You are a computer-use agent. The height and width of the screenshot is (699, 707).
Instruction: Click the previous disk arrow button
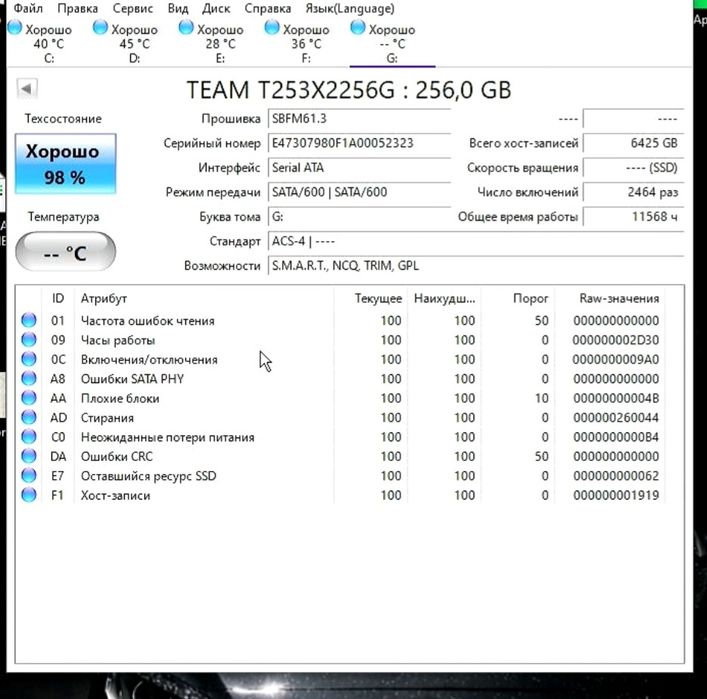pyautogui.click(x=27, y=88)
